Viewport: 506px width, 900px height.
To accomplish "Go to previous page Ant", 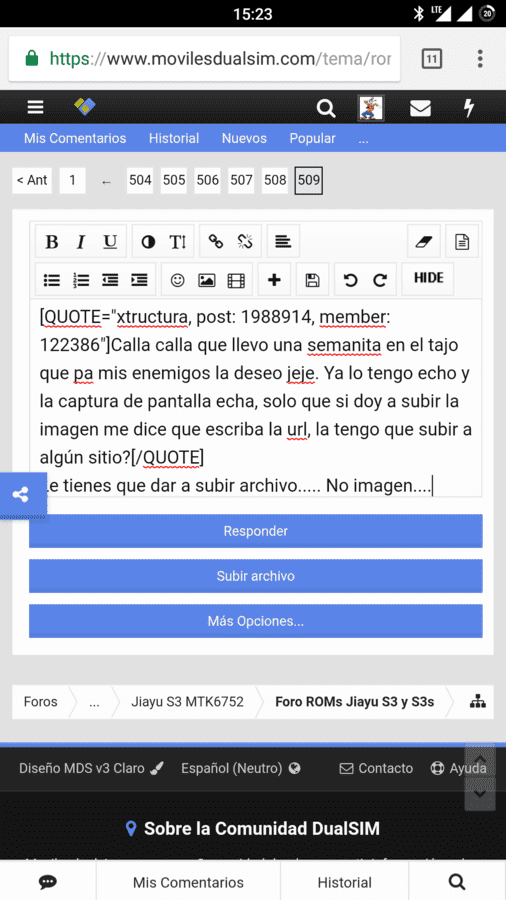I will (x=32, y=180).
